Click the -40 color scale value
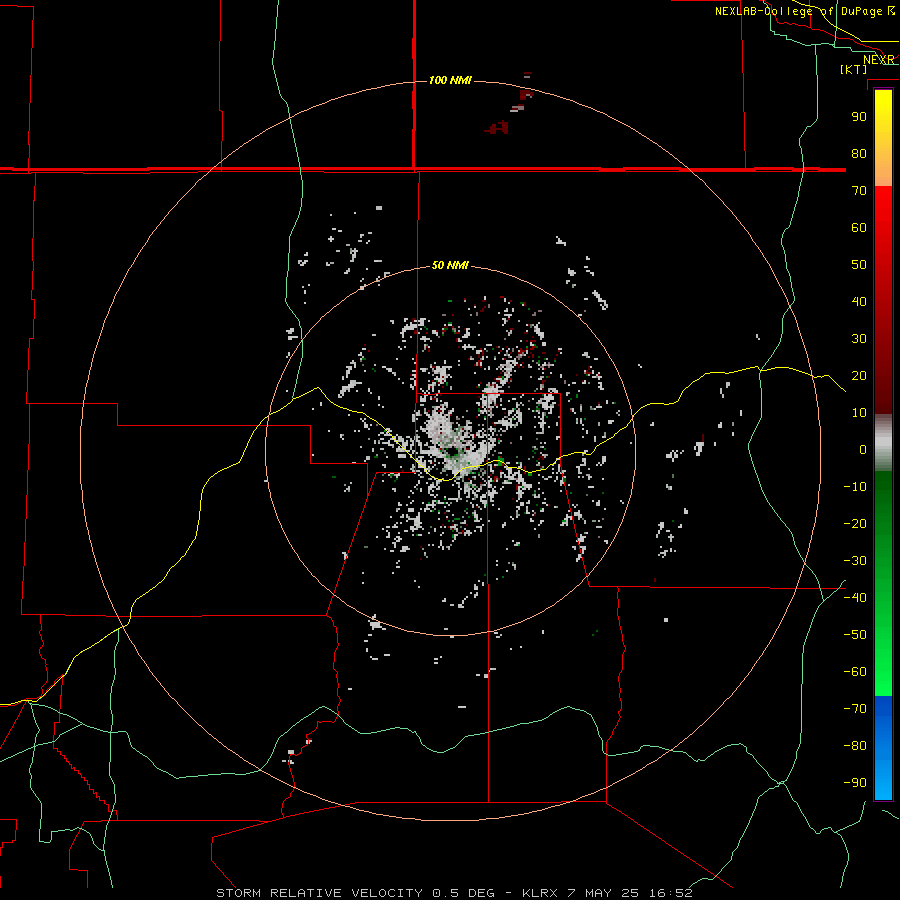The width and height of the screenshot is (900, 900). [x=855, y=598]
